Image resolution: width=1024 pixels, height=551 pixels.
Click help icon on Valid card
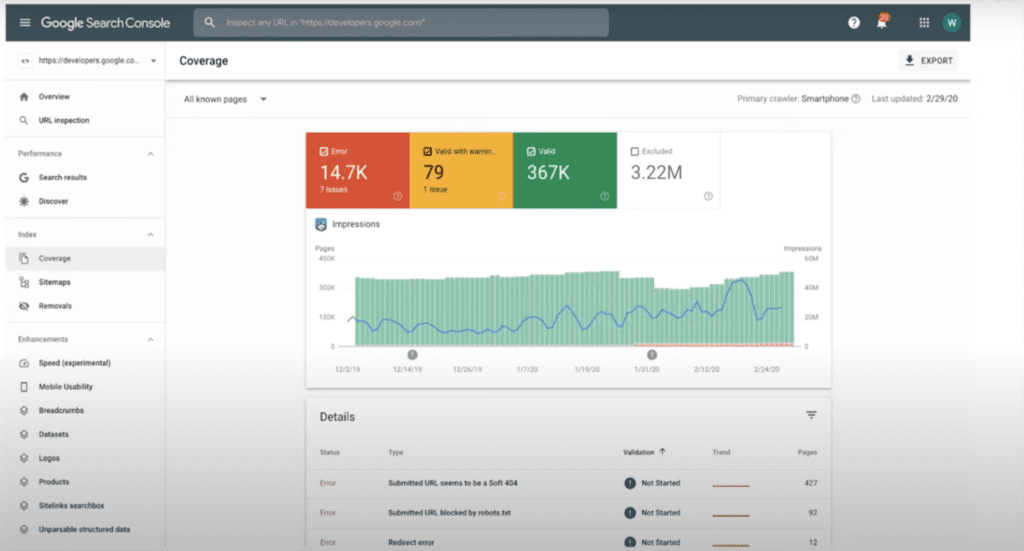click(604, 196)
